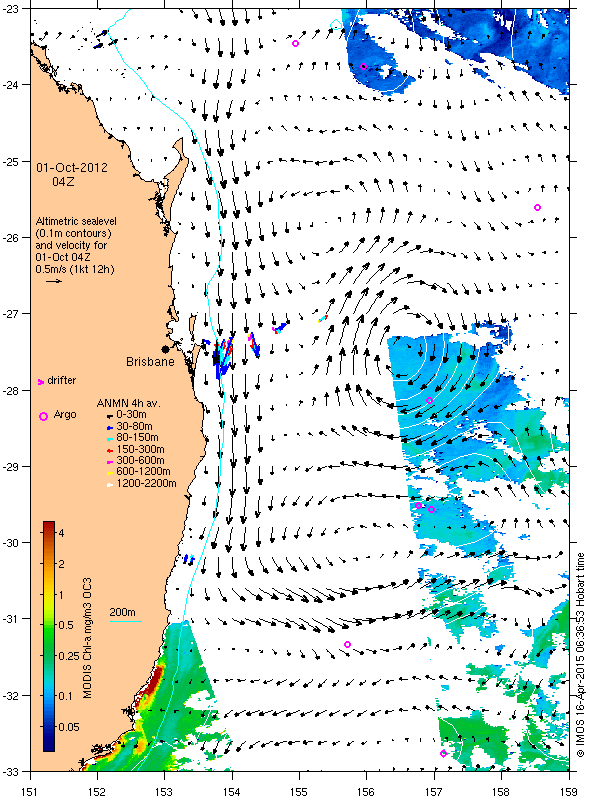Click Argo float near 155E 23.5S
The image size is (590, 800).
pos(296,43)
